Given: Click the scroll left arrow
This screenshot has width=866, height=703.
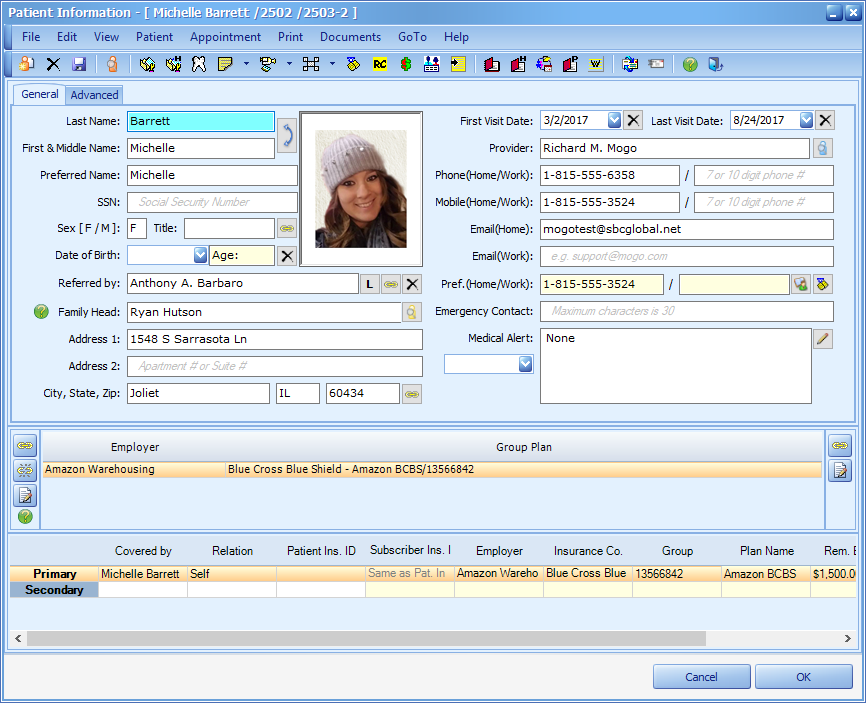Looking at the screenshot, I should tap(18, 638).
